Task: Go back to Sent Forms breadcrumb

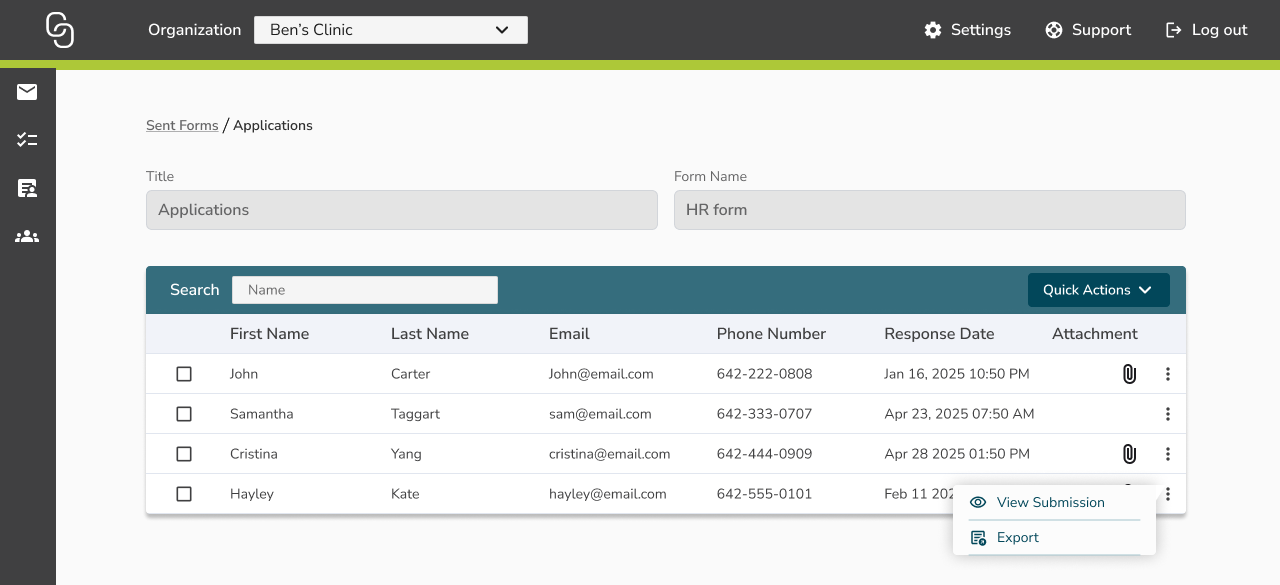Action: click(182, 125)
